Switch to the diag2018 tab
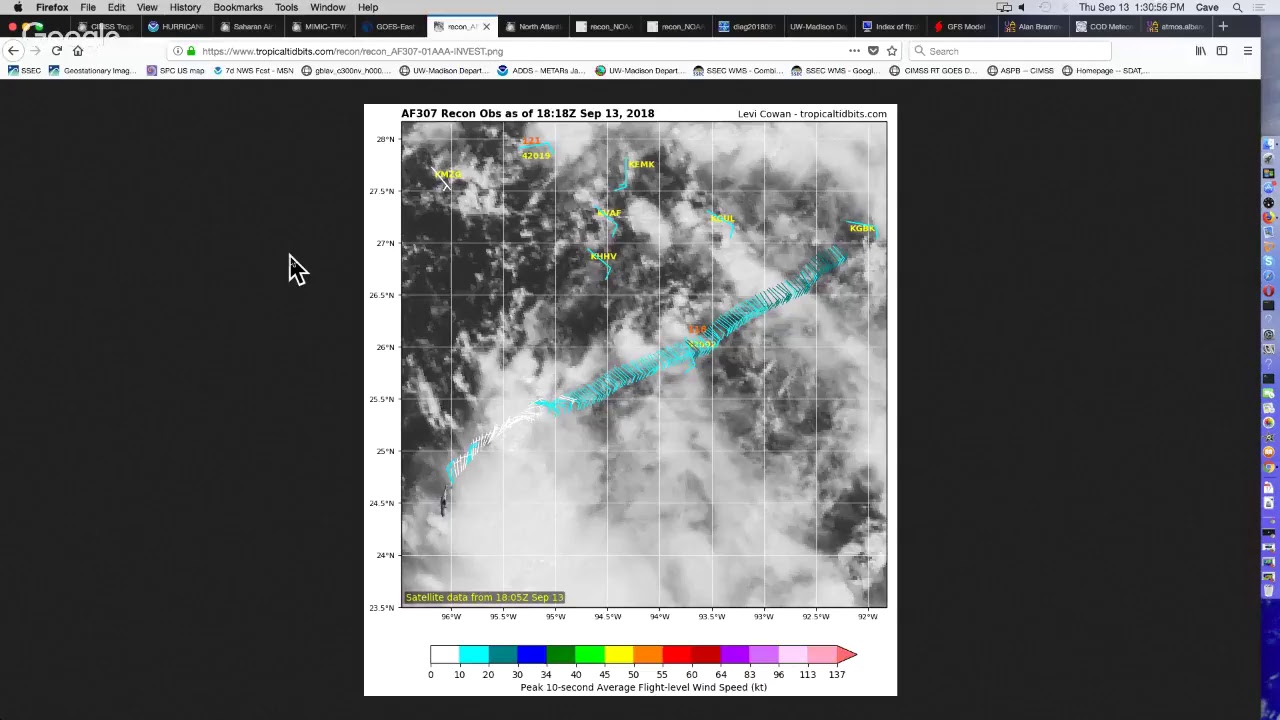 pos(746,26)
